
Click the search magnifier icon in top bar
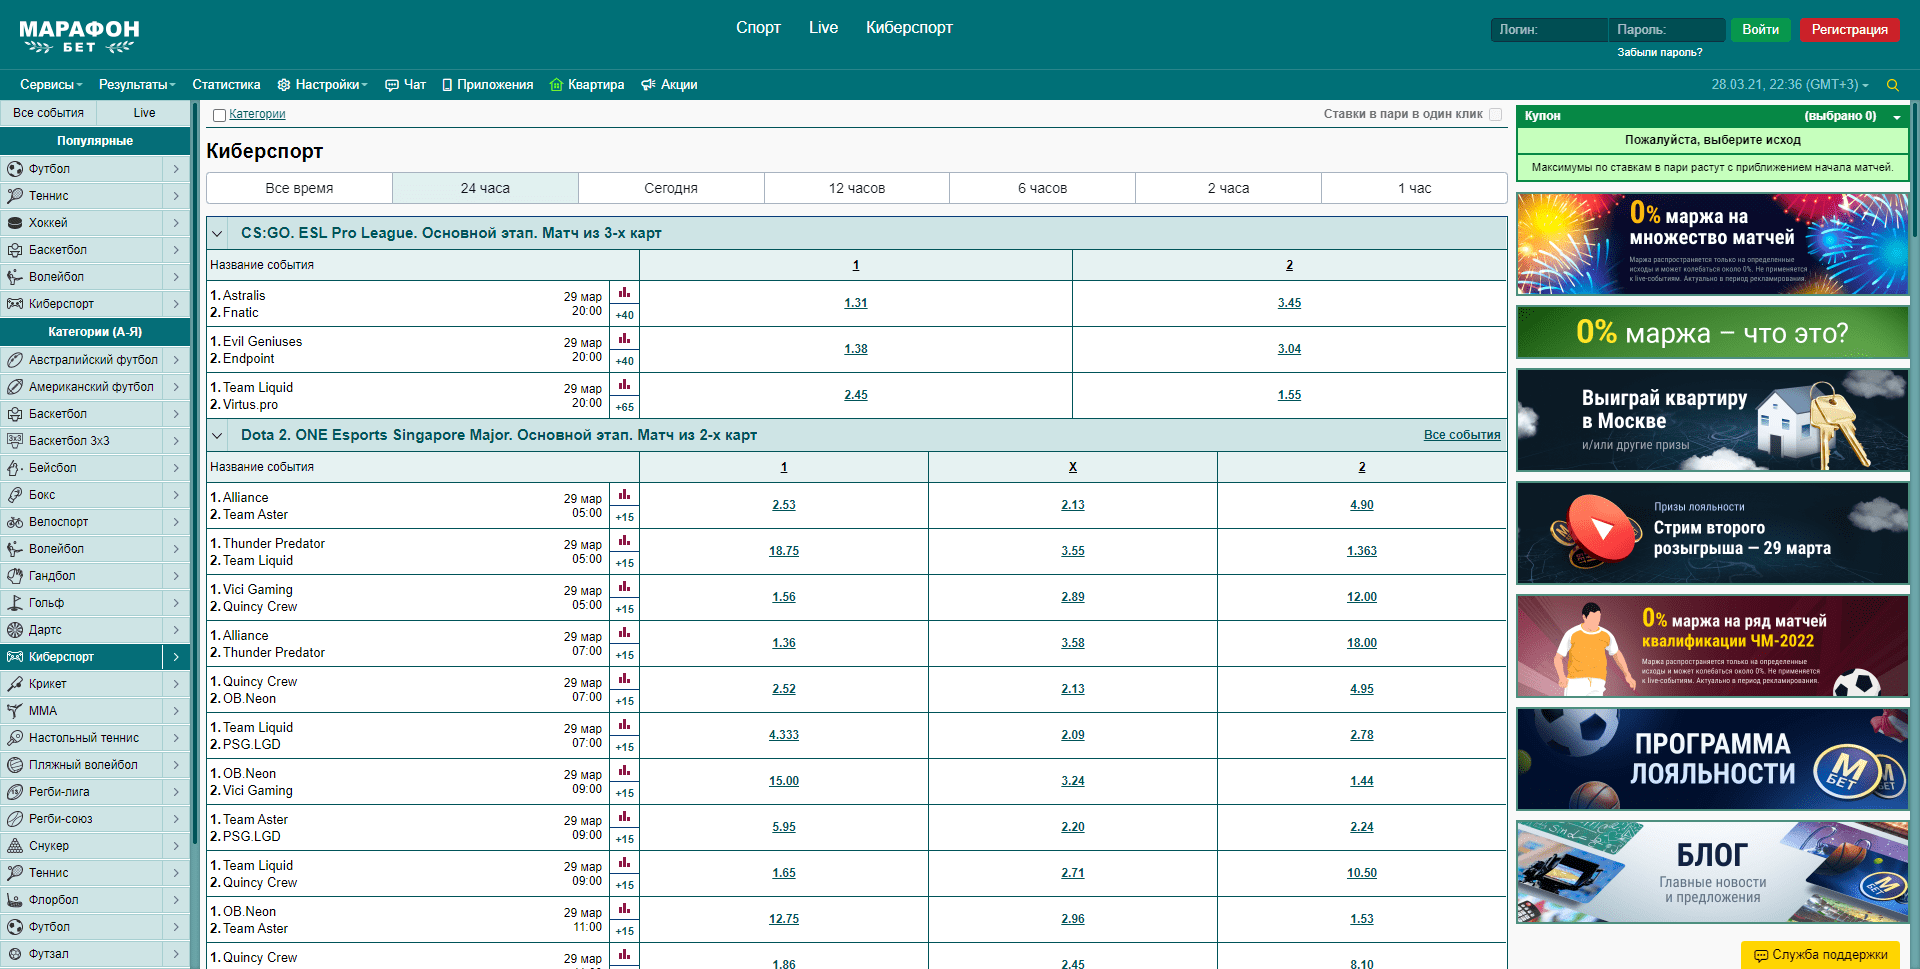[1892, 85]
